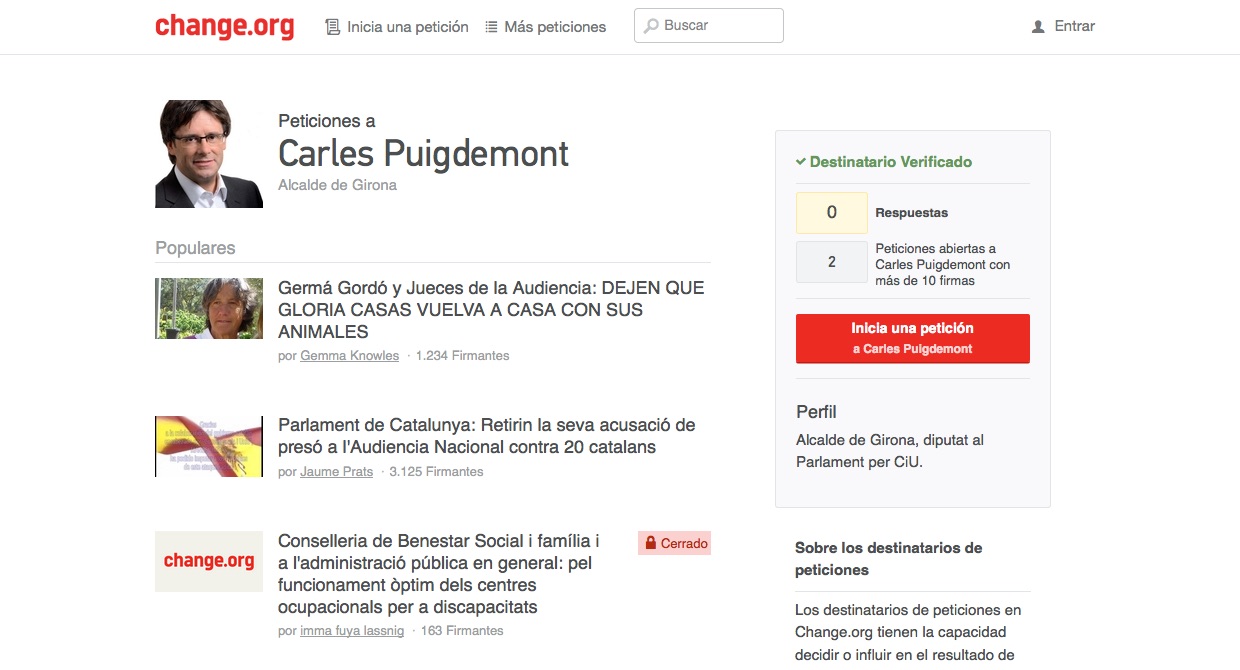
Task: Click the user icon beside Entrar
Action: [x=1038, y=27]
